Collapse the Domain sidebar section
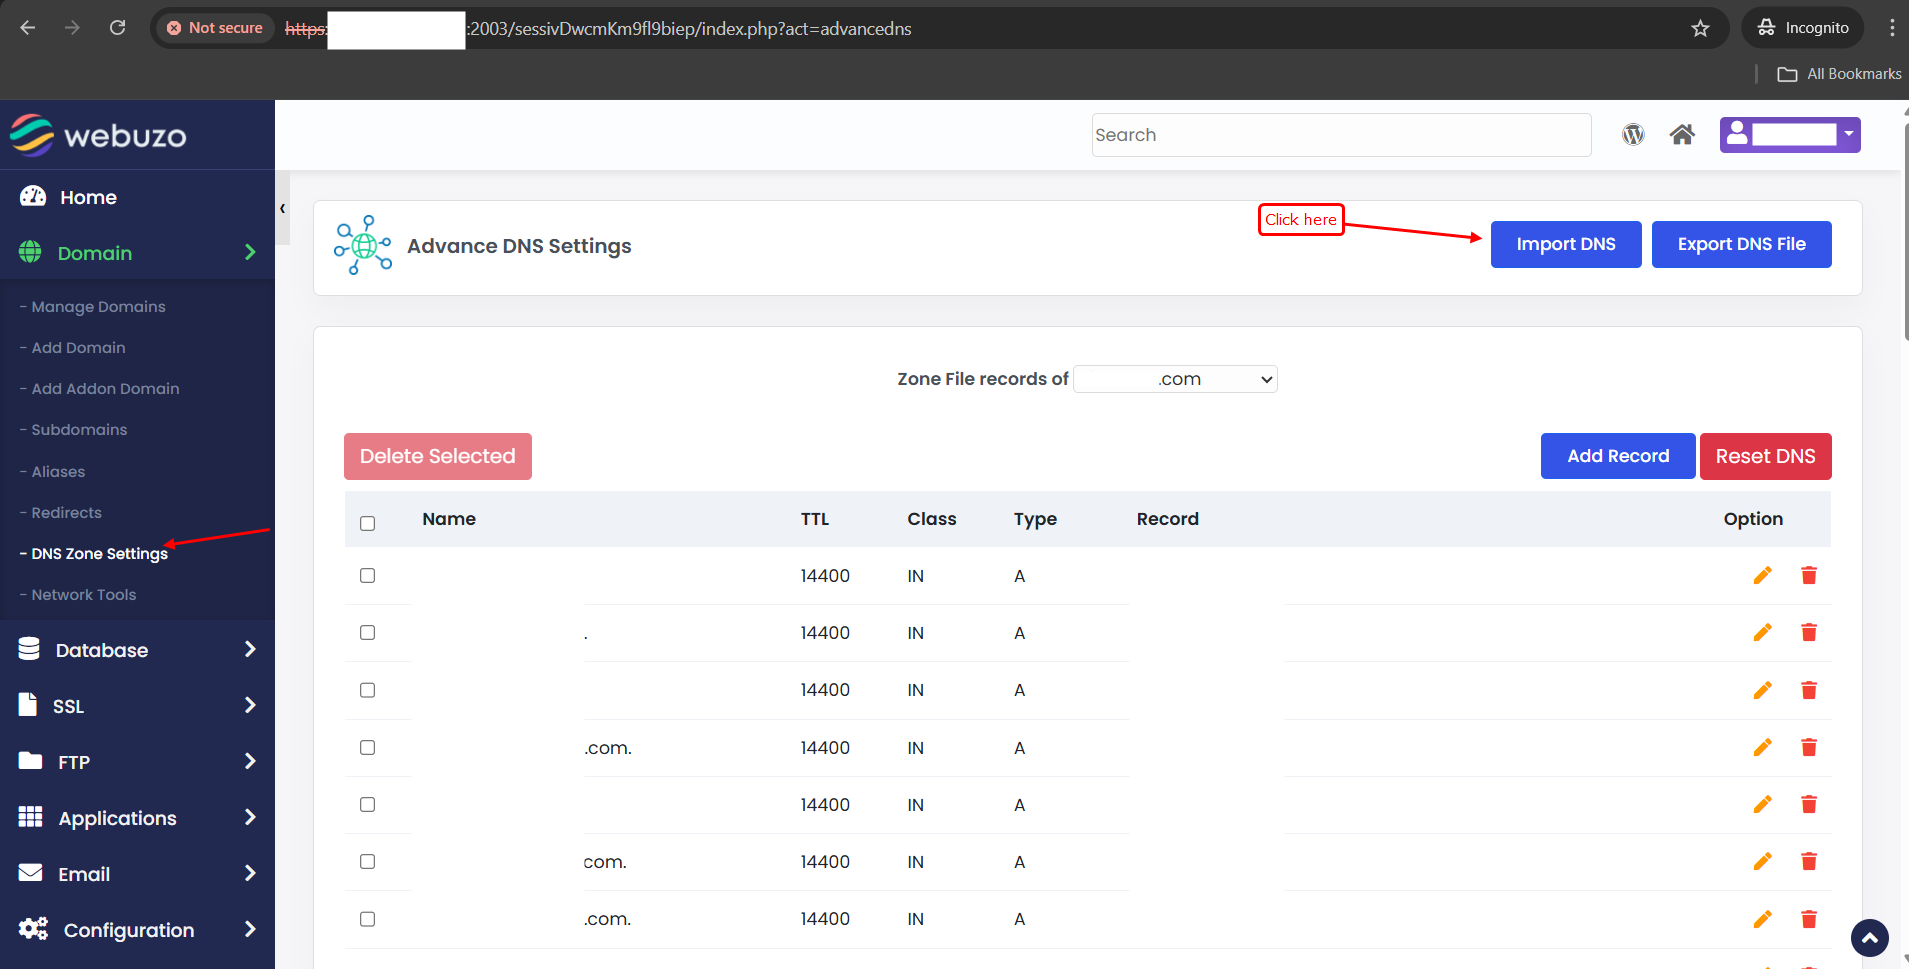This screenshot has height=969, width=1909. click(137, 253)
